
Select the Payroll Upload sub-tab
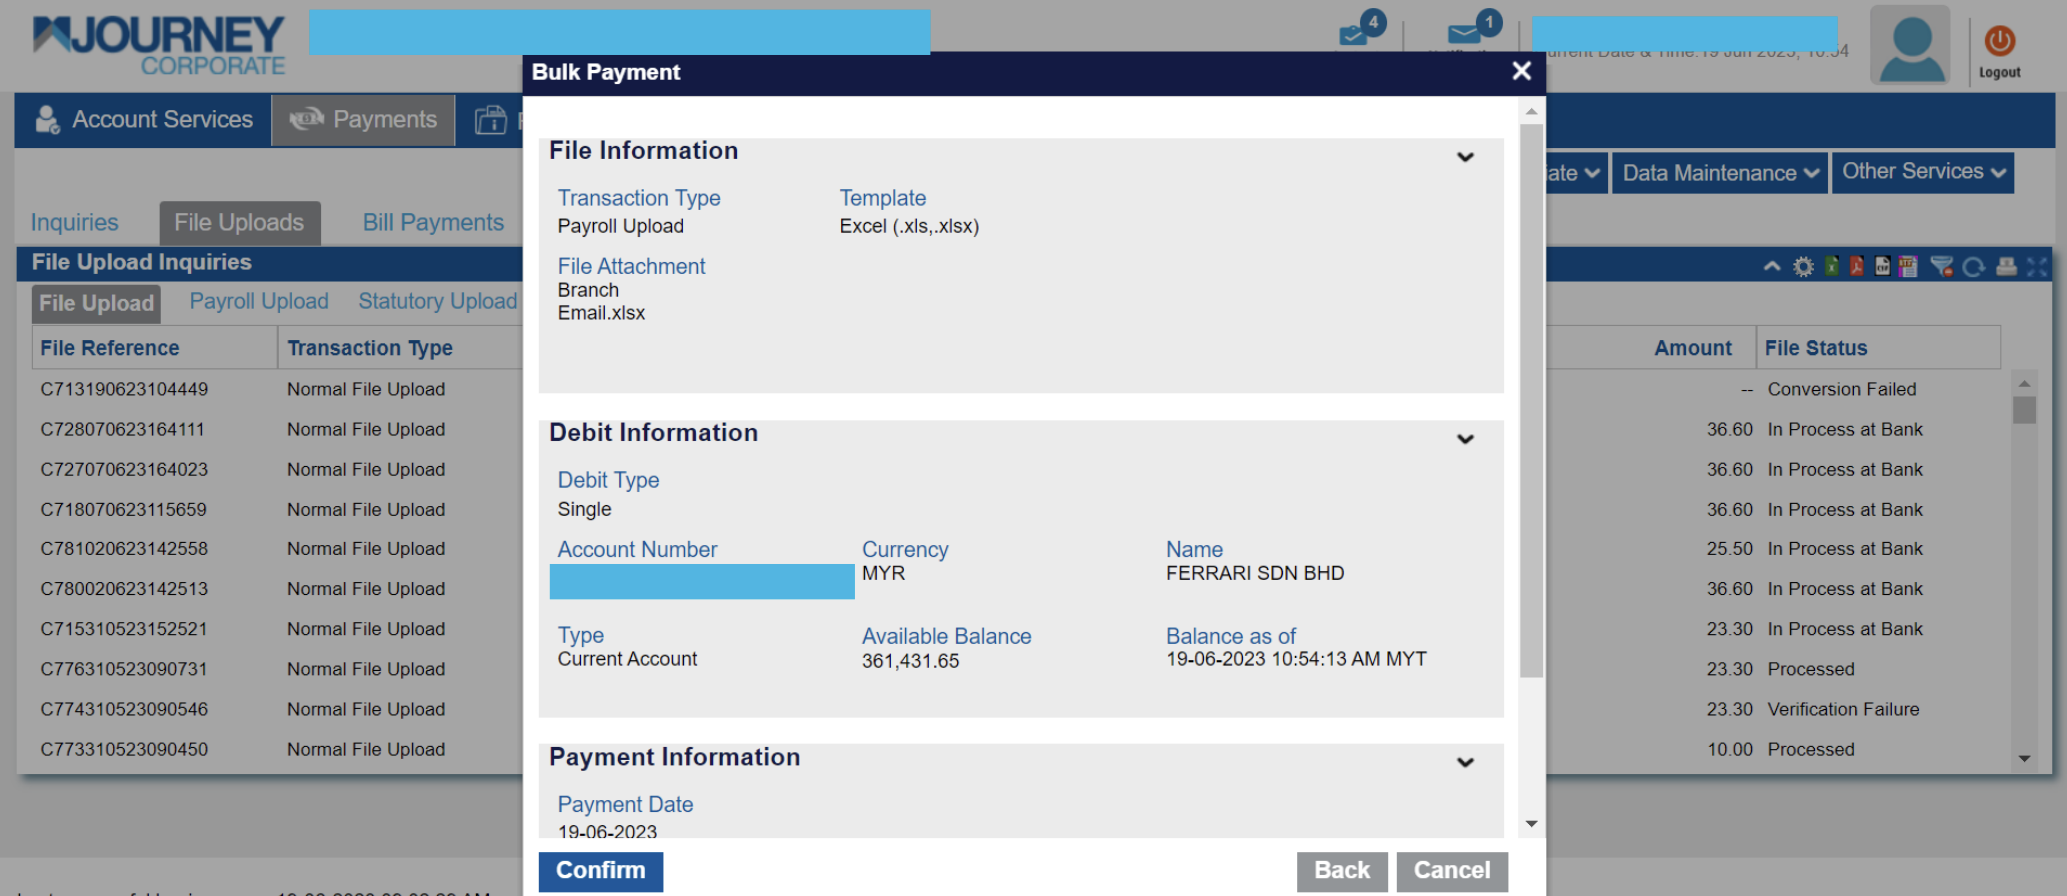259,302
